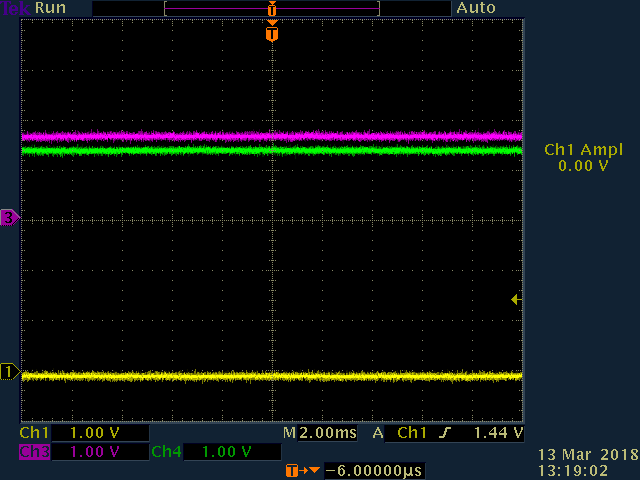
Task: Click the Ch3 1.00 V scale readout
Action: pos(100,452)
